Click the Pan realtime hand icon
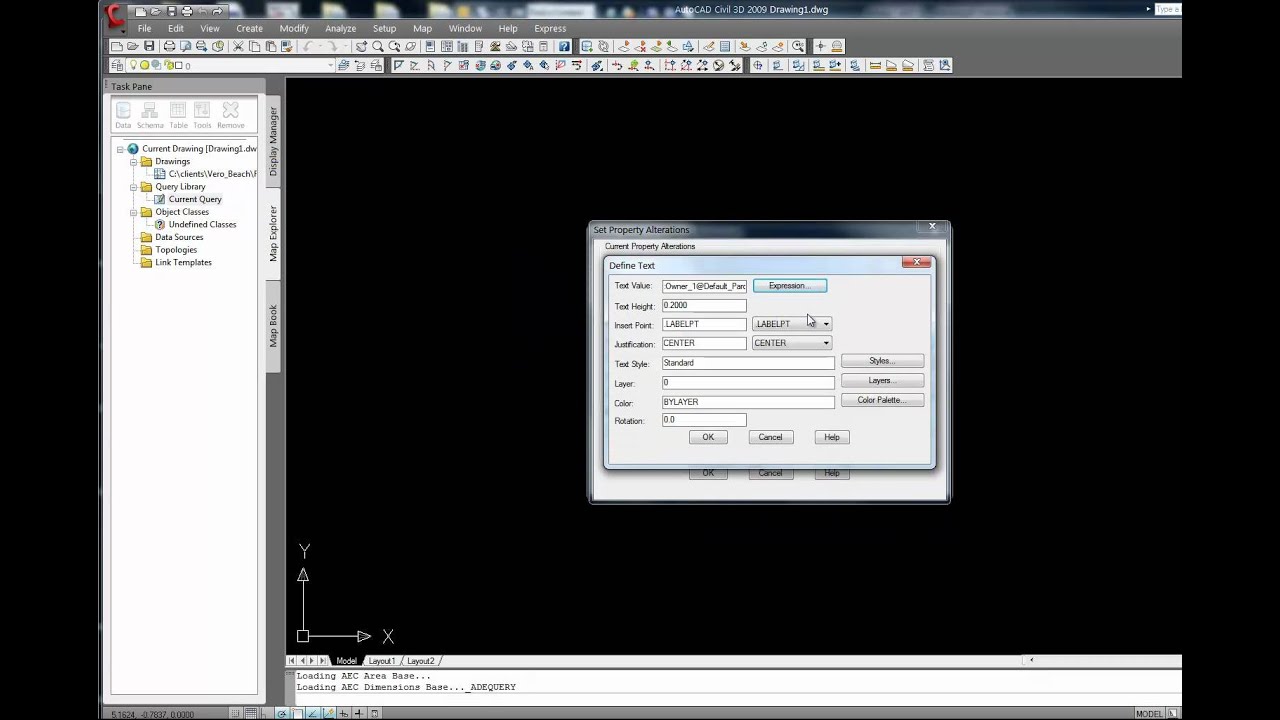This screenshot has width=1280, height=720. [362, 46]
